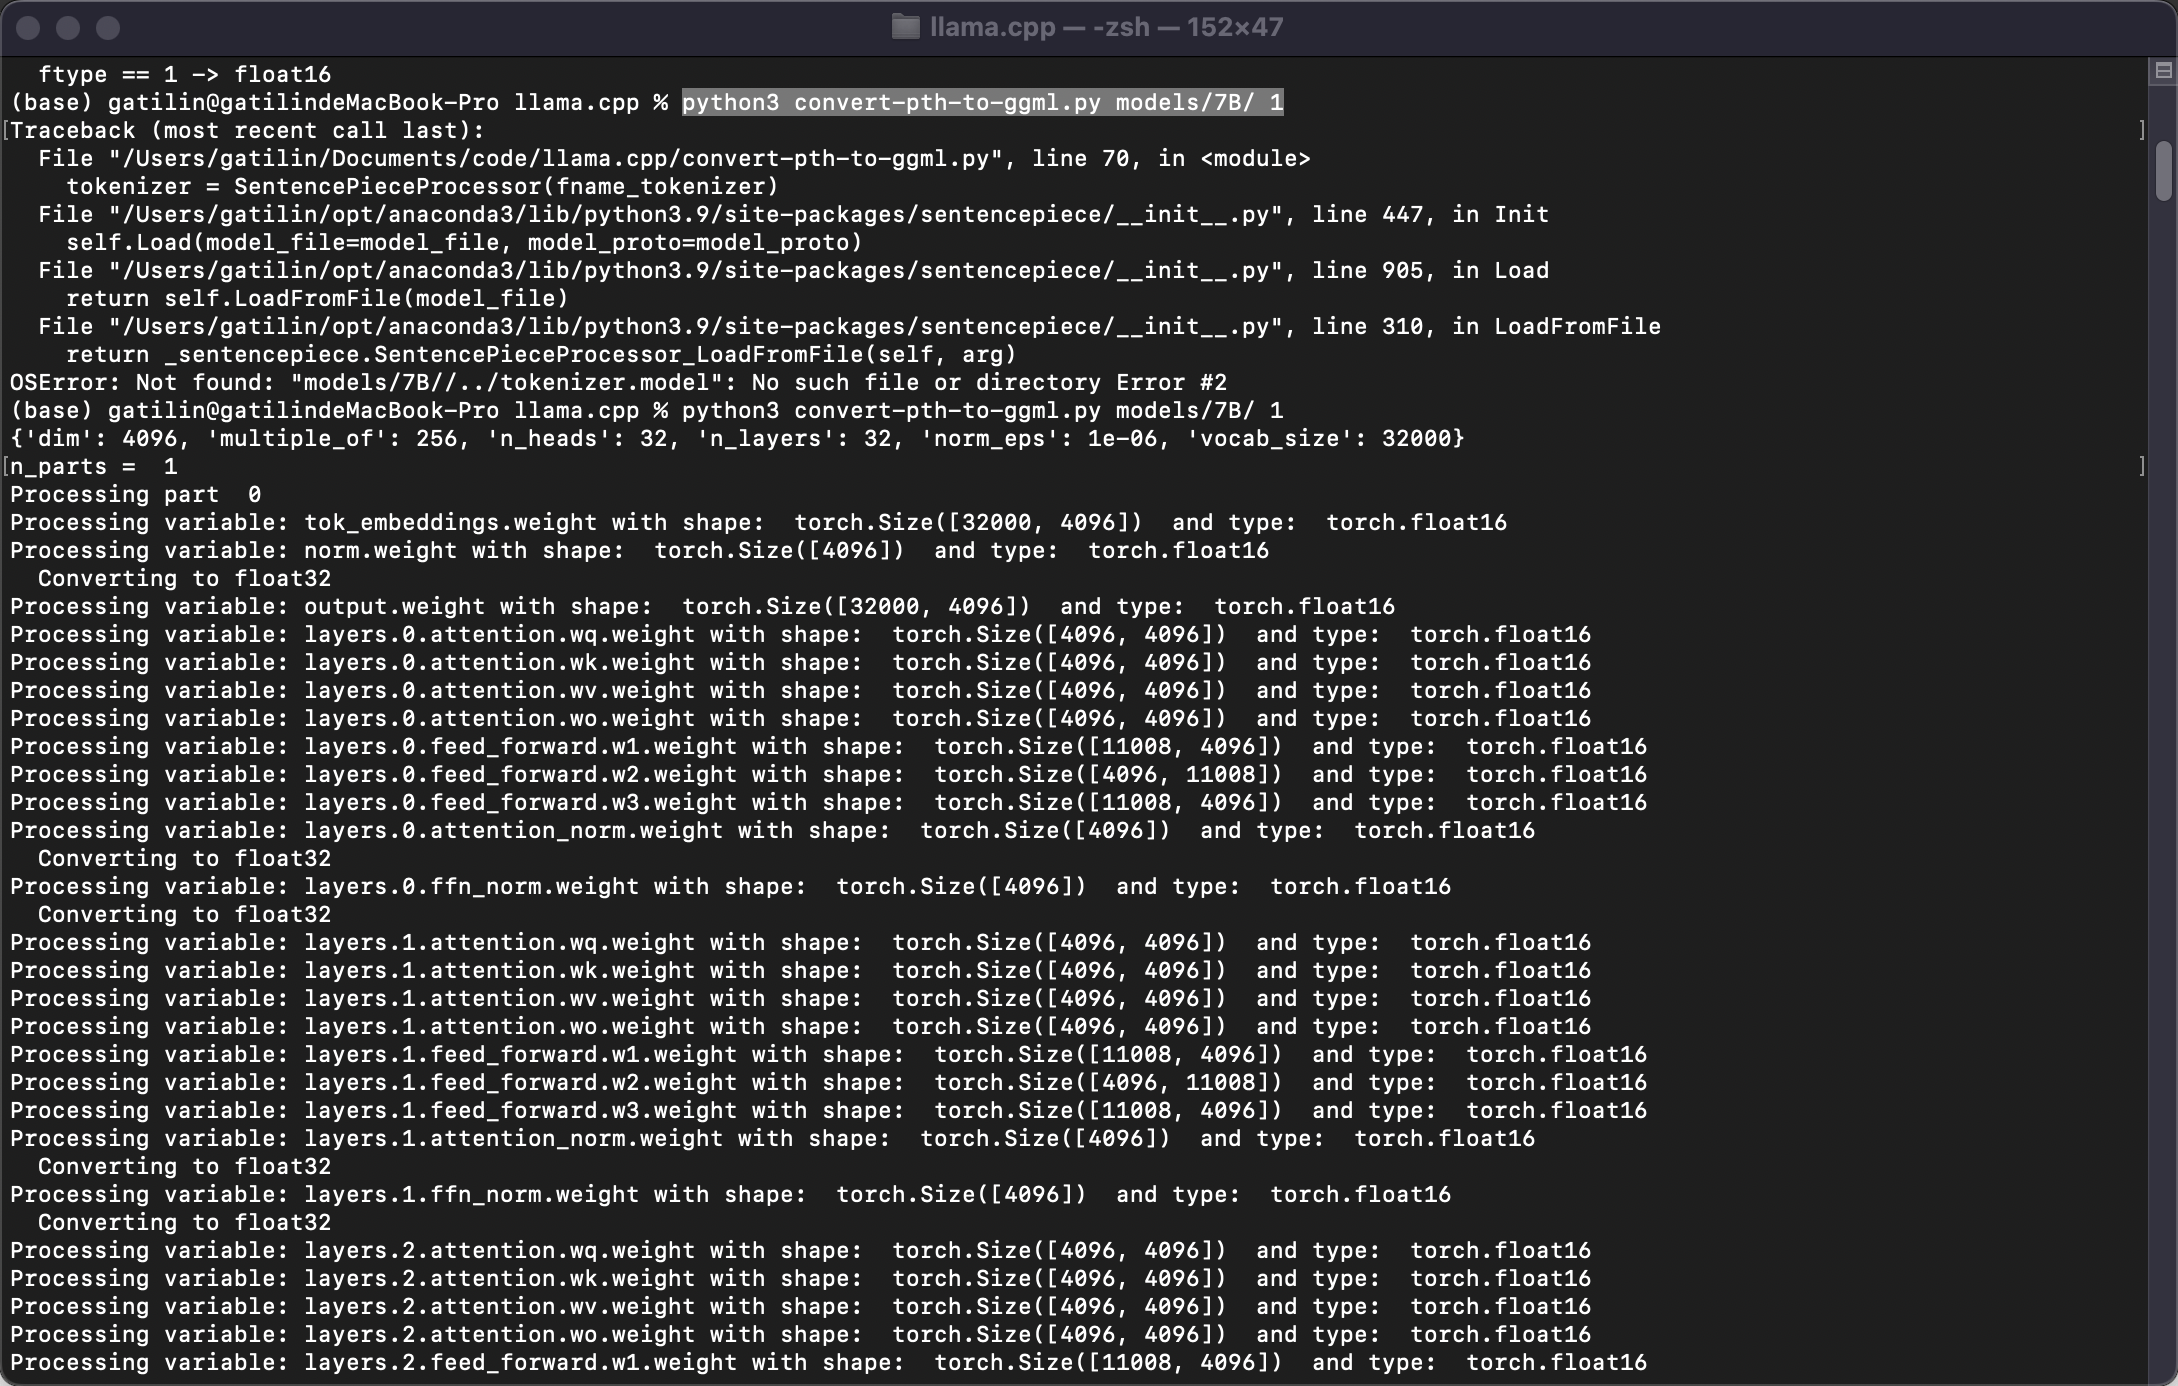The width and height of the screenshot is (2178, 1386).
Task: Click the 'Processing part 0' output line
Action: point(136,495)
